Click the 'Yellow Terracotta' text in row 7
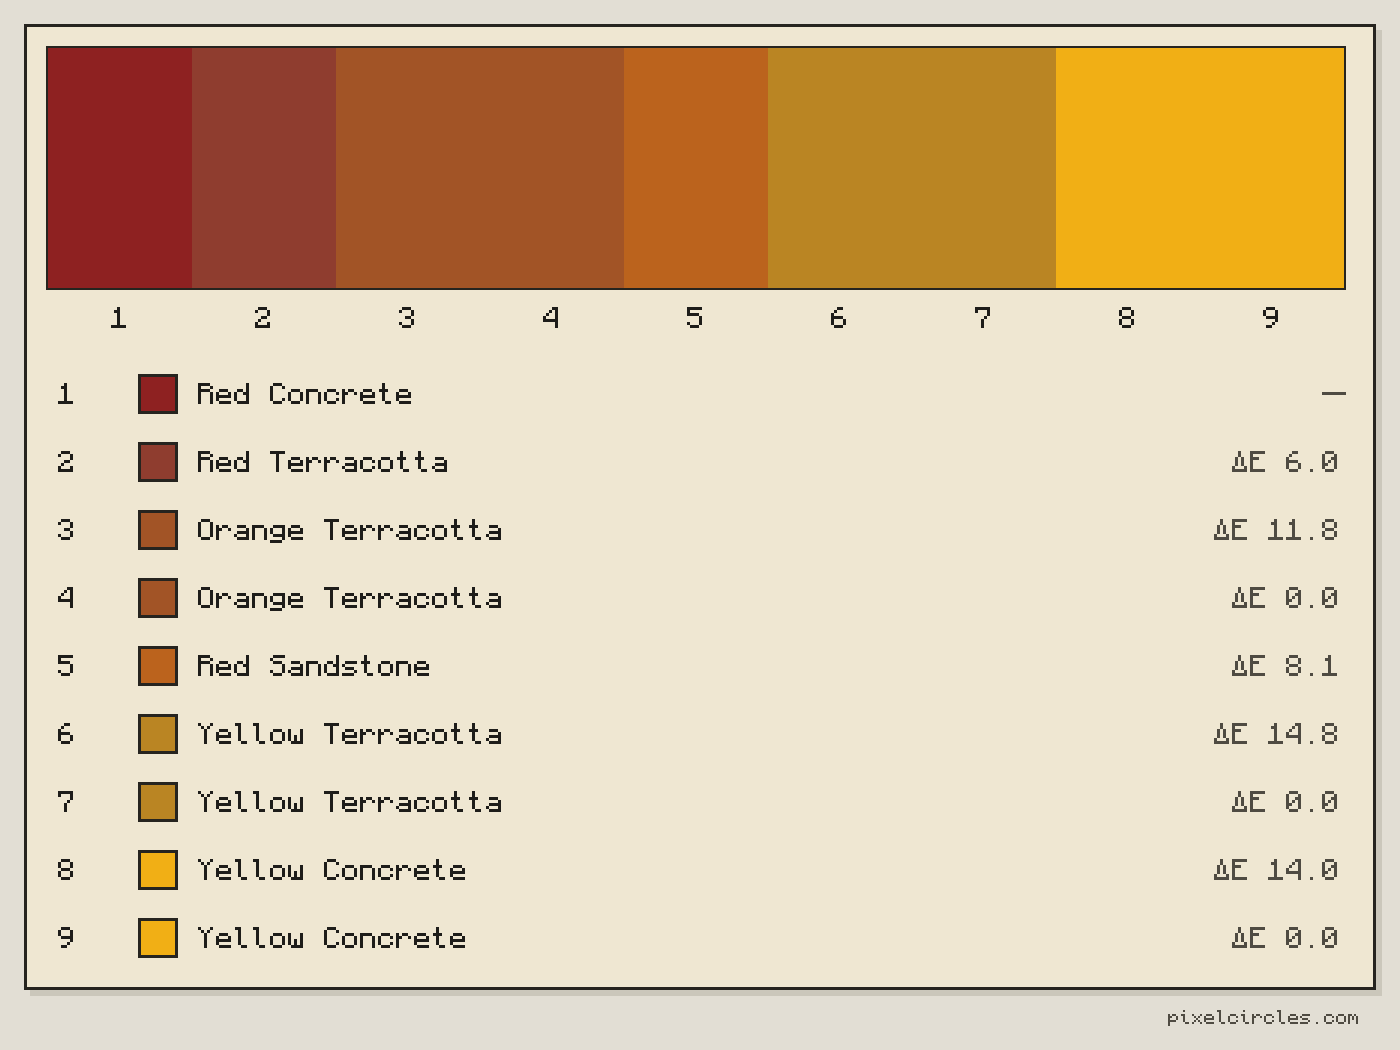Screen dimensions: 1400x1050 tap(349, 802)
